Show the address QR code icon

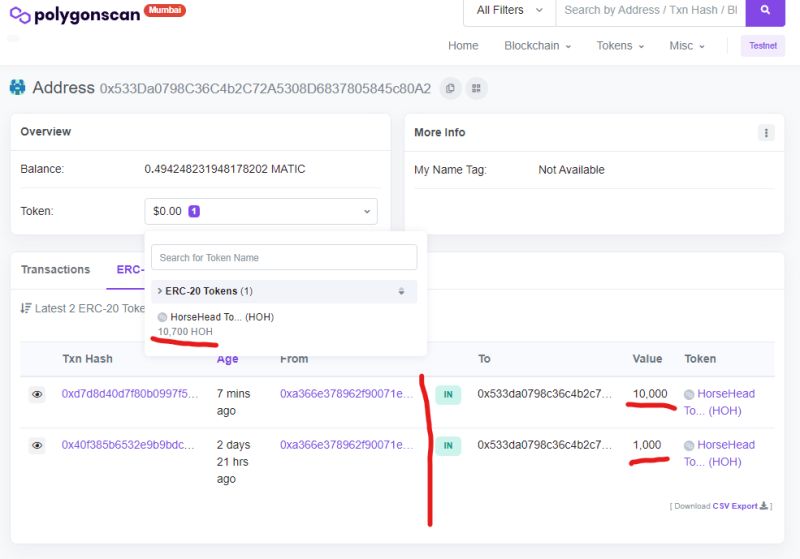pos(476,88)
